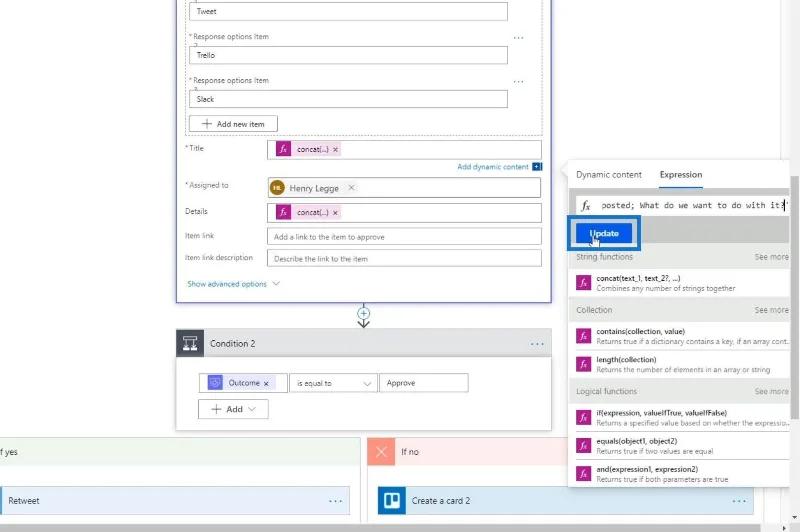Click the Outcome approval icon
The width and height of the screenshot is (800, 532).
pyautogui.click(x=215, y=383)
